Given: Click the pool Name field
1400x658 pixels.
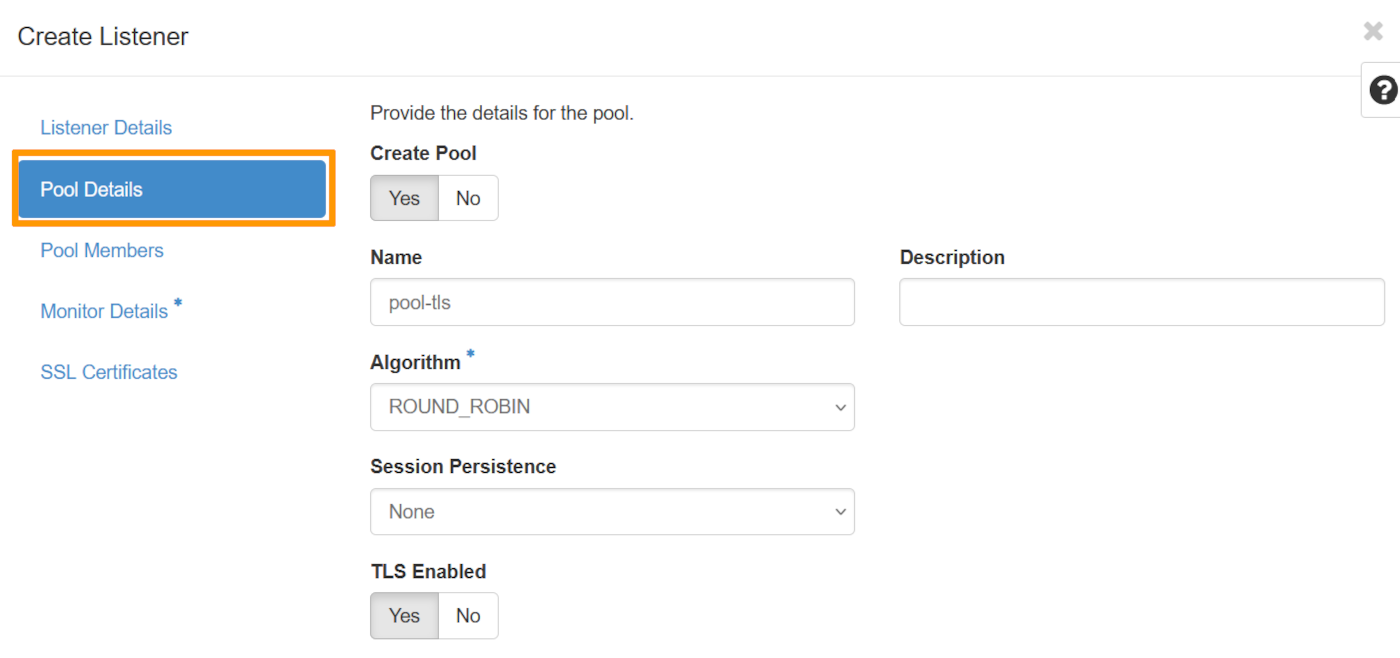Looking at the screenshot, I should coord(612,302).
